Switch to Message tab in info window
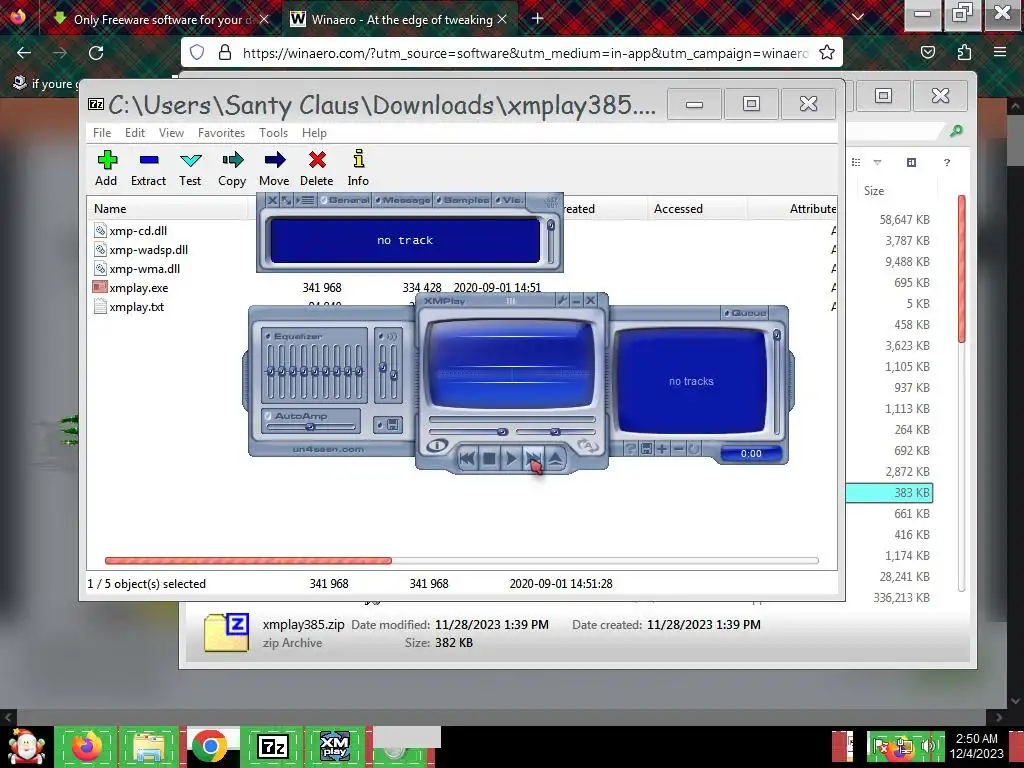The width and height of the screenshot is (1024, 768). 402,200
